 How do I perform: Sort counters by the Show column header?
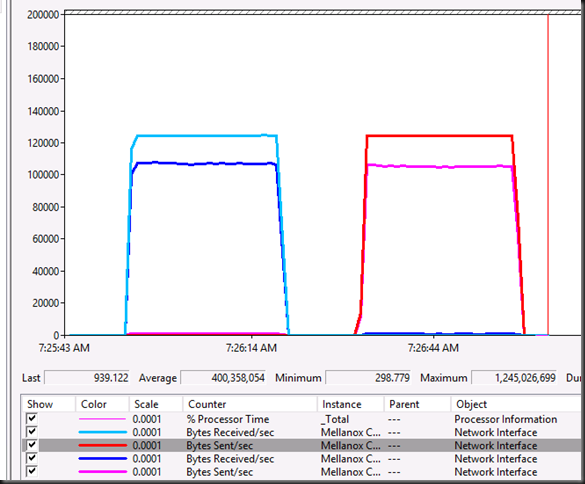(48, 404)
